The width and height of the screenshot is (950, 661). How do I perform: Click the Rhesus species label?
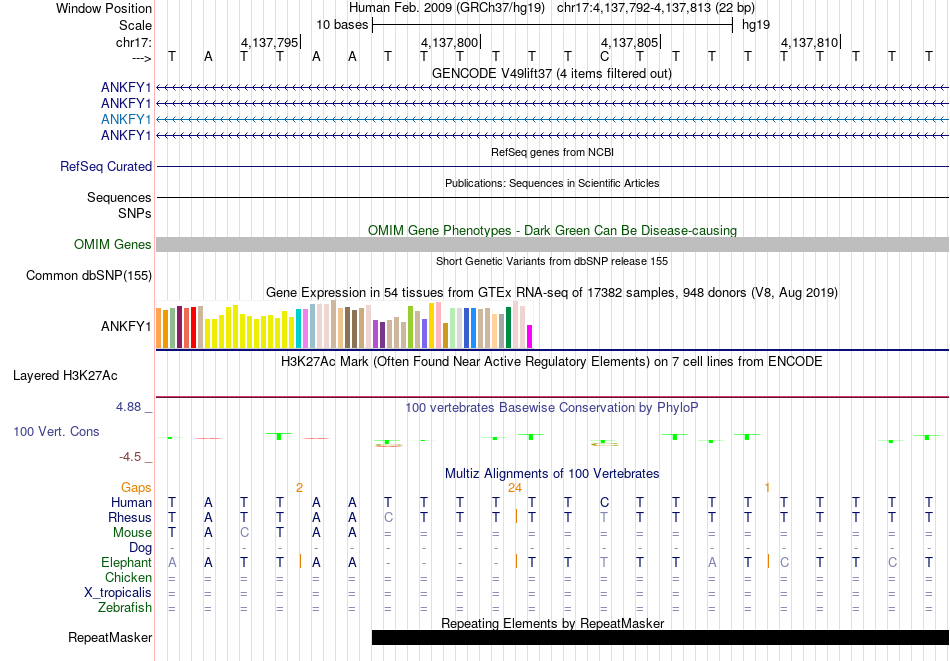coord(130,518)
